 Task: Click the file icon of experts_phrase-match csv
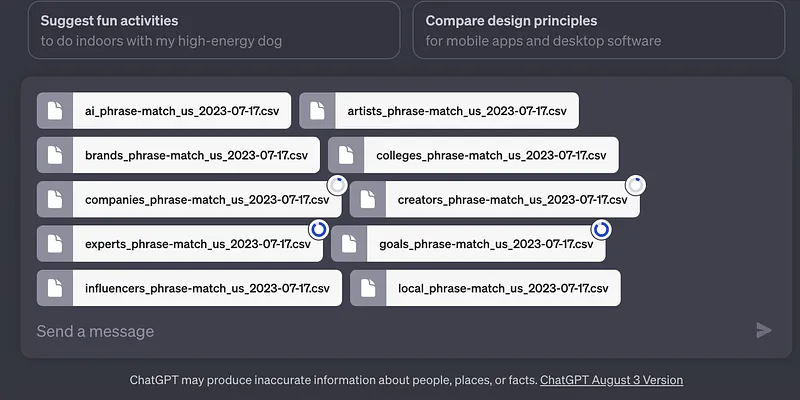[x=55, y=244]
